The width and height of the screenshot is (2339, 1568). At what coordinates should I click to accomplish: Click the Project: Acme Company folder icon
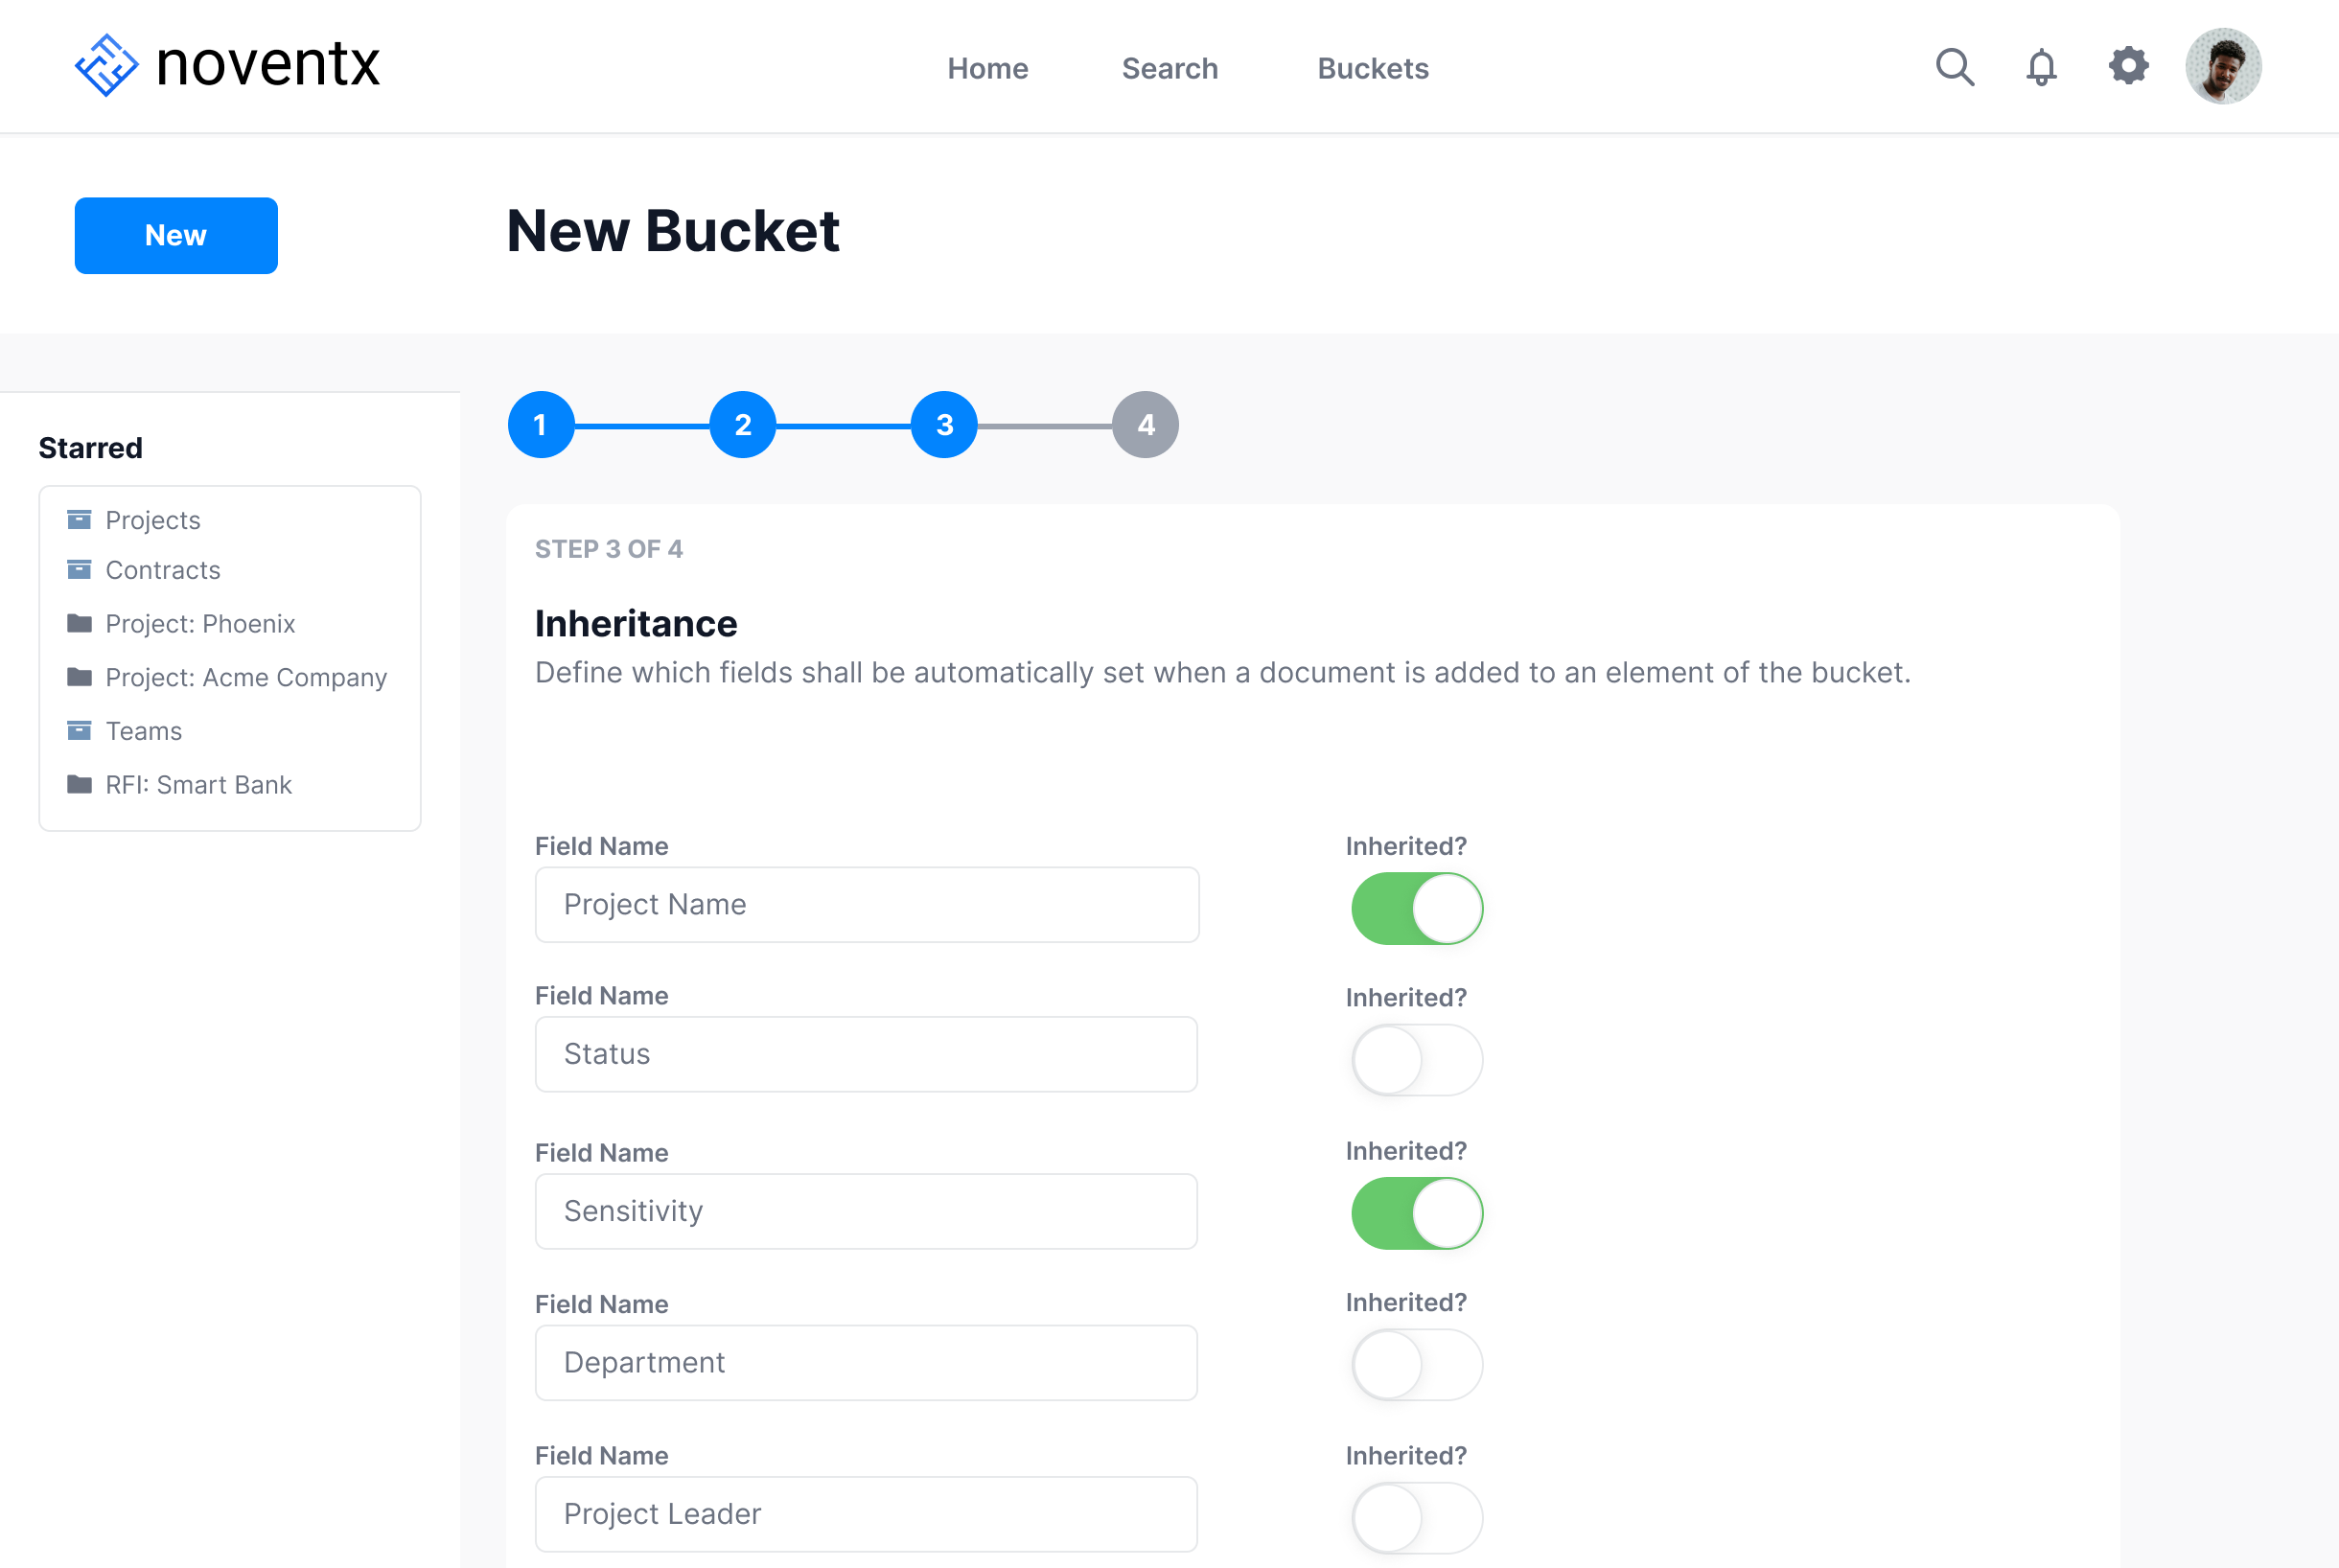79,677
